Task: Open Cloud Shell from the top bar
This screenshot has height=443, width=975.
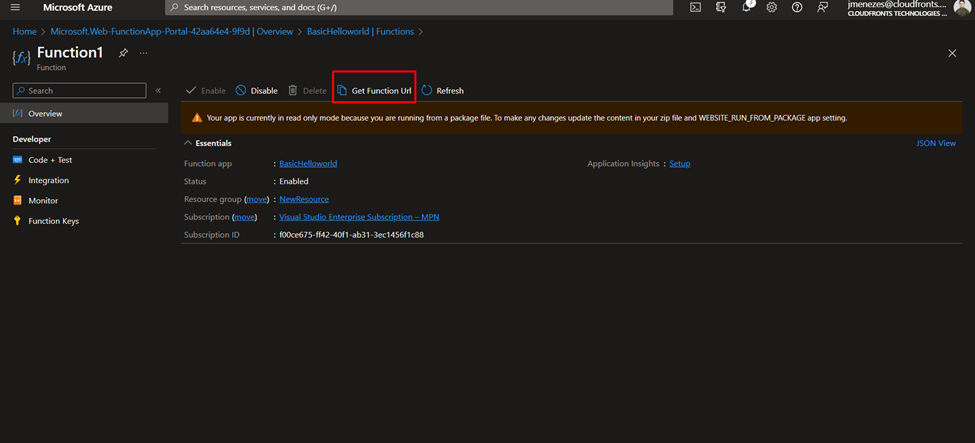Action: (696, 7)
